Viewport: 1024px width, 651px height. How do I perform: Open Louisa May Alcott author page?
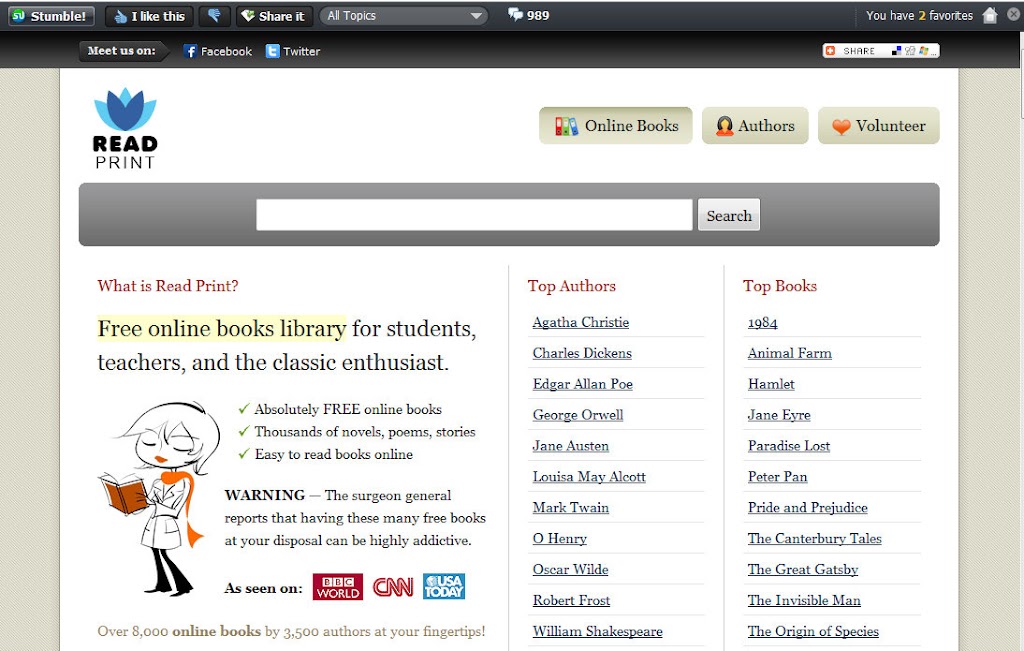(589, 477)
